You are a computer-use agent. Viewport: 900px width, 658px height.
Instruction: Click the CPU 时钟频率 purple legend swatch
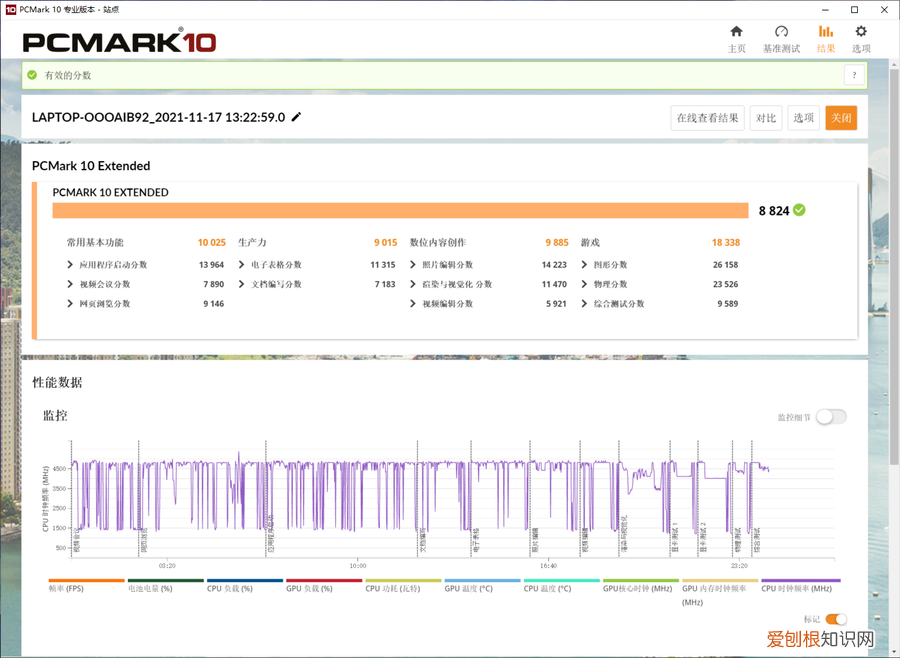point(800,580)
